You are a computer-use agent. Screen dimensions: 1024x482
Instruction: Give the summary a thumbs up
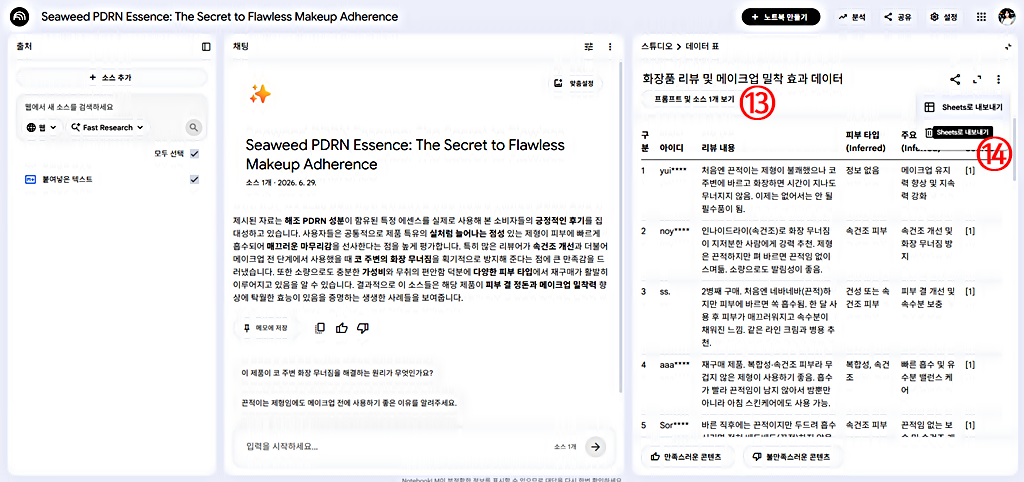[x=342, y=328]
